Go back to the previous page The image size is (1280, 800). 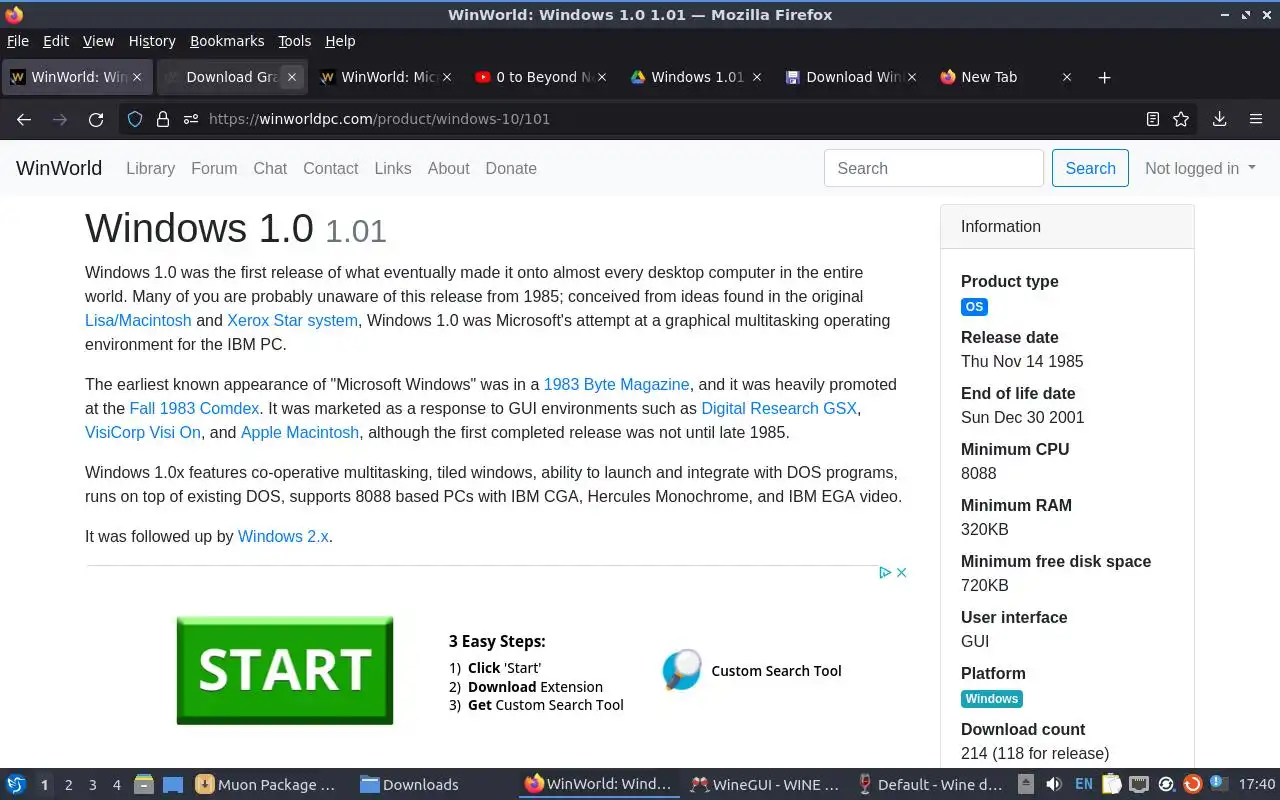(x=24, y=119)
